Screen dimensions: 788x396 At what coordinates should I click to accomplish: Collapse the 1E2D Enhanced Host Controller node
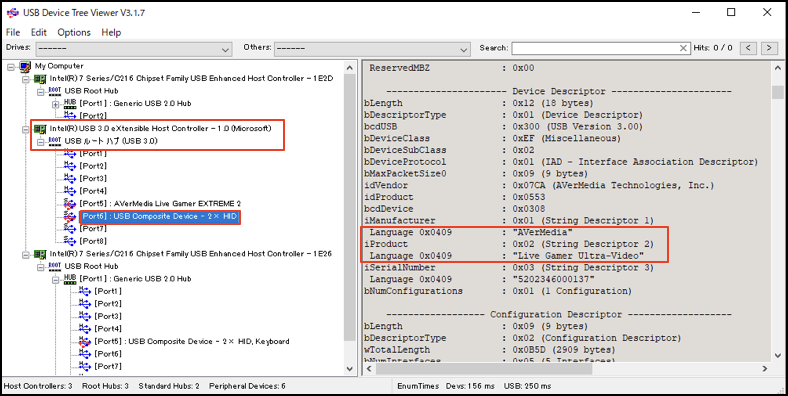click(x=26, y=79)
